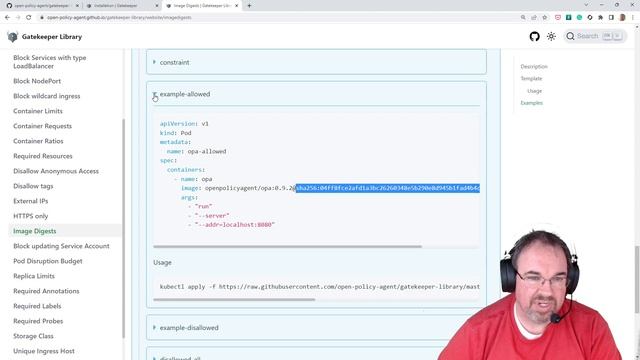Jump to Description in table of contents
Screen dimensions: 640x360
pos(534,67)
